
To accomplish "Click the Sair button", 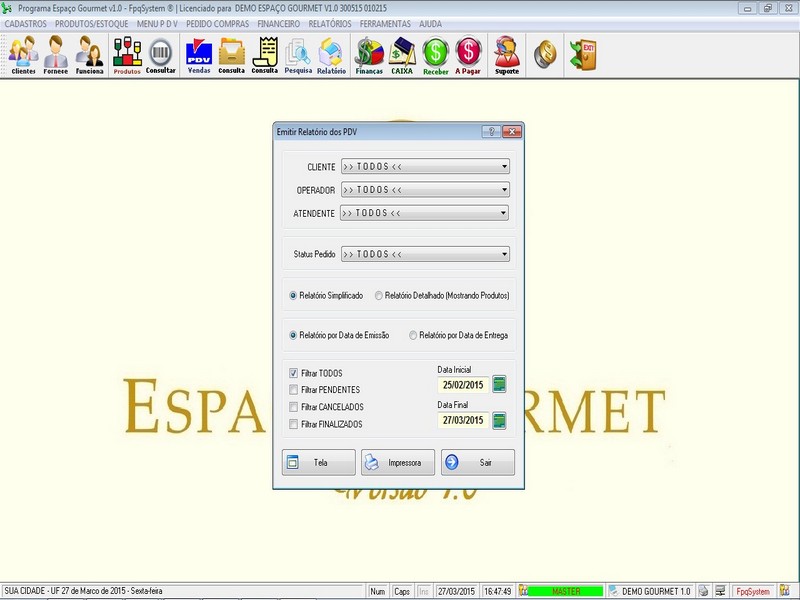I will (478, 462).
